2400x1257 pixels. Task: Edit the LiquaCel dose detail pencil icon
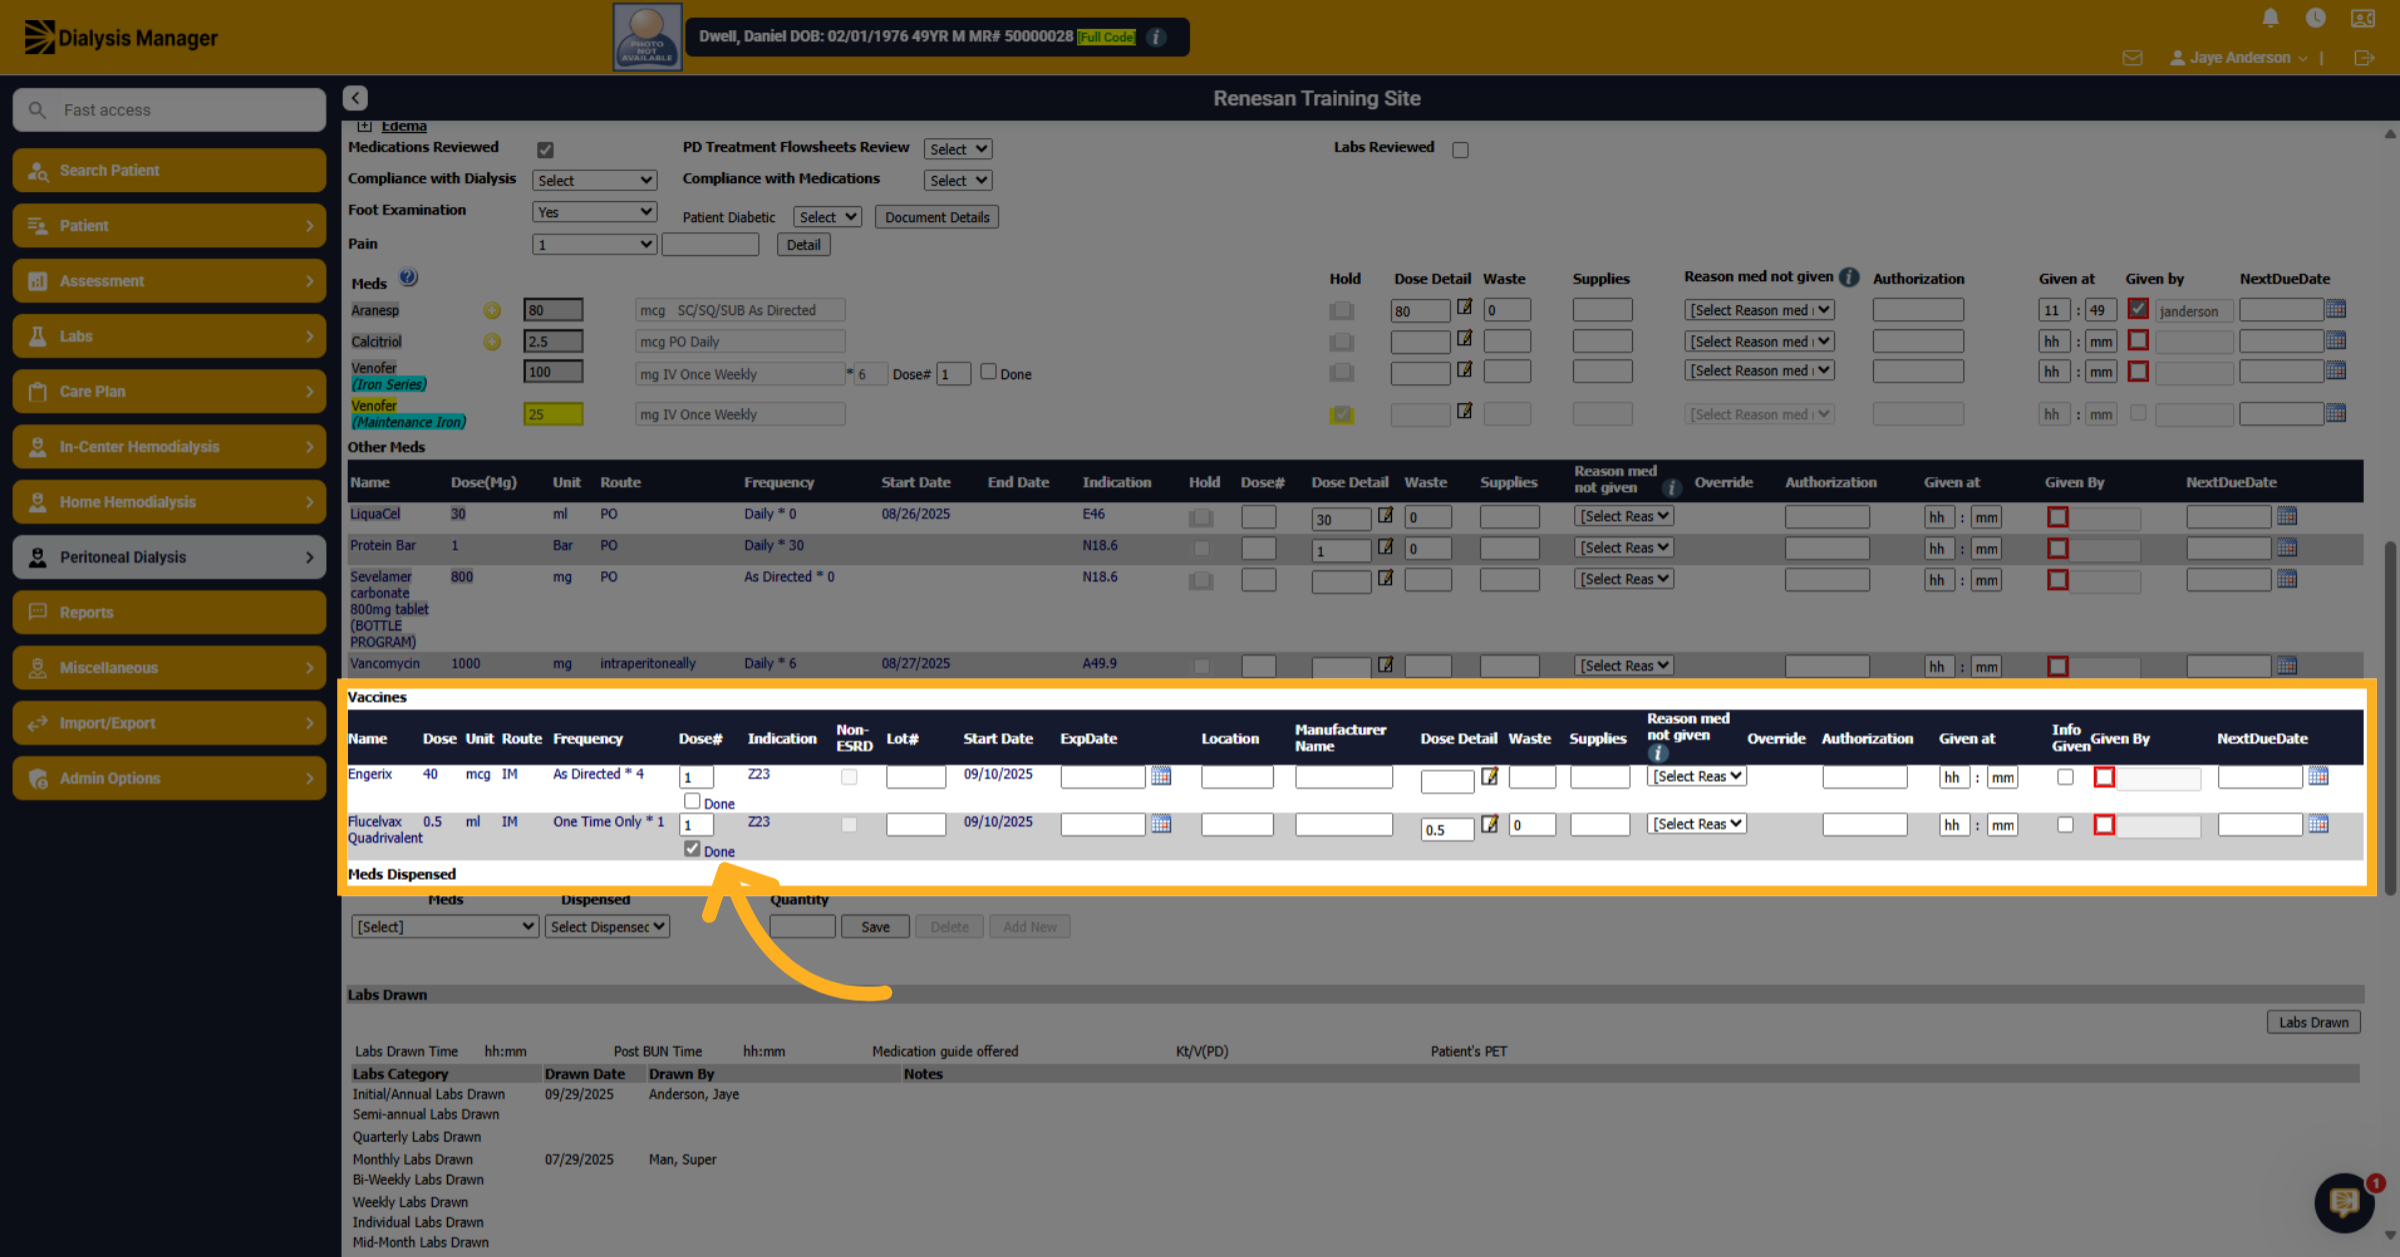coord(1385,516)
